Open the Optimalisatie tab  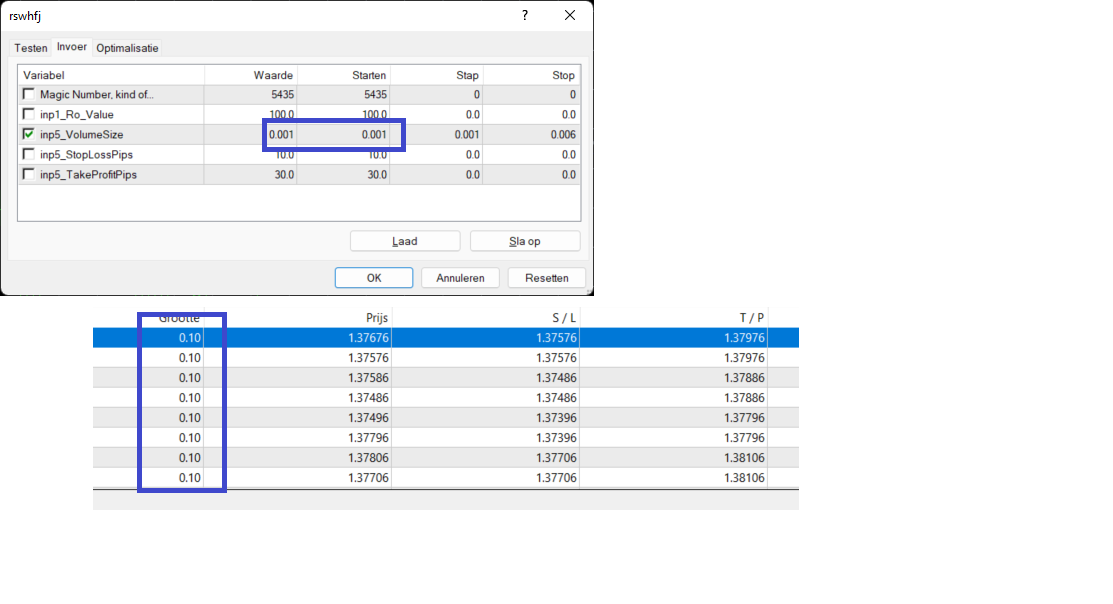coord(127,48)
